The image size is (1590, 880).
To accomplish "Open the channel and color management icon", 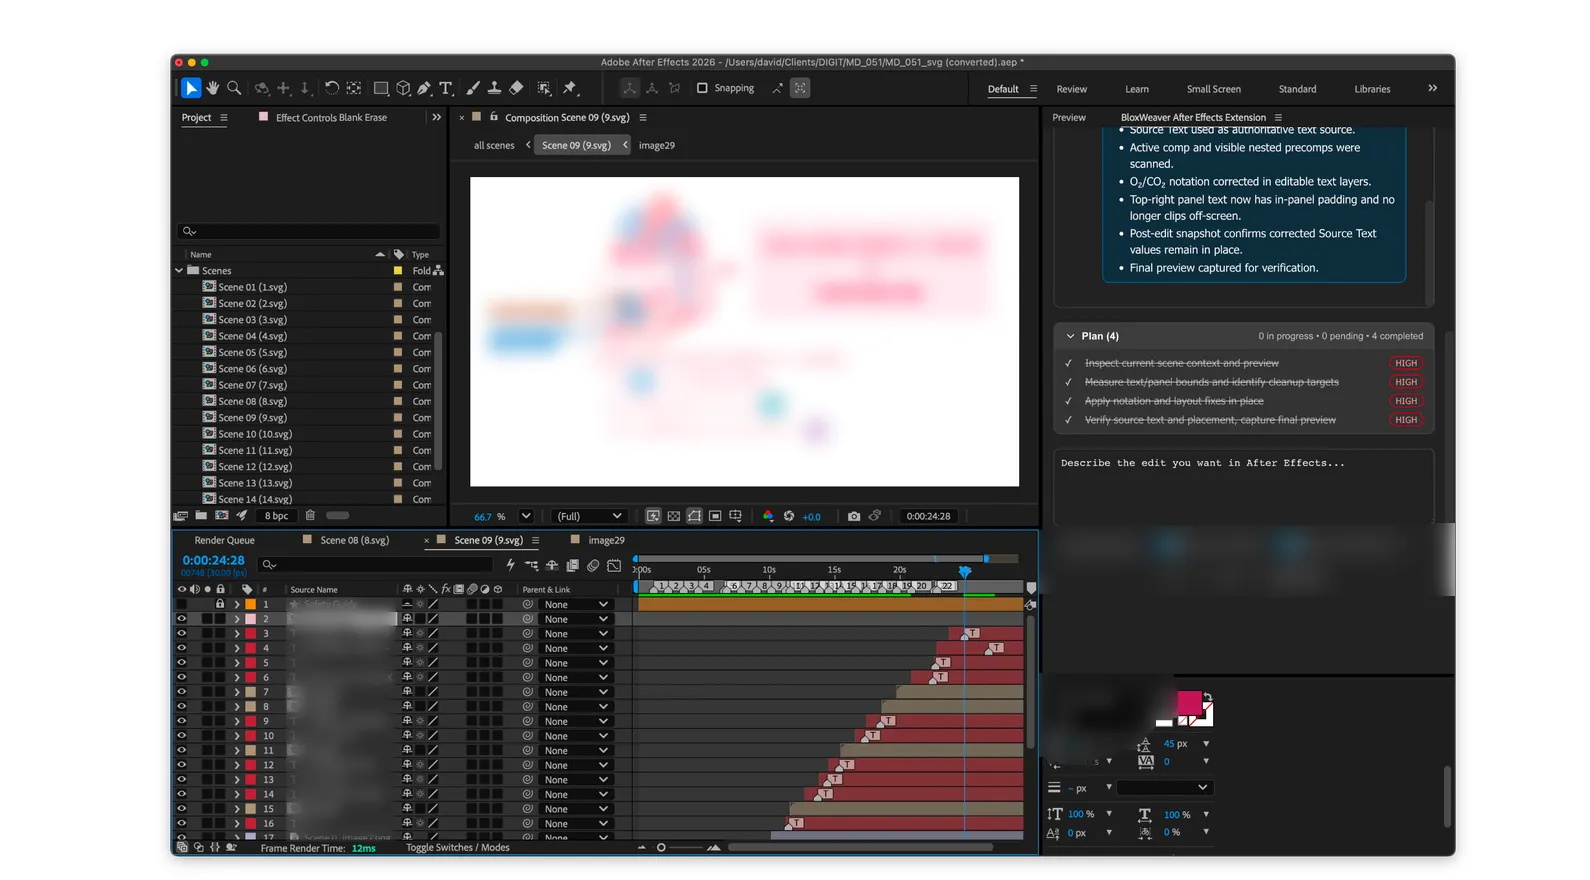I will [x=768, y=516].
